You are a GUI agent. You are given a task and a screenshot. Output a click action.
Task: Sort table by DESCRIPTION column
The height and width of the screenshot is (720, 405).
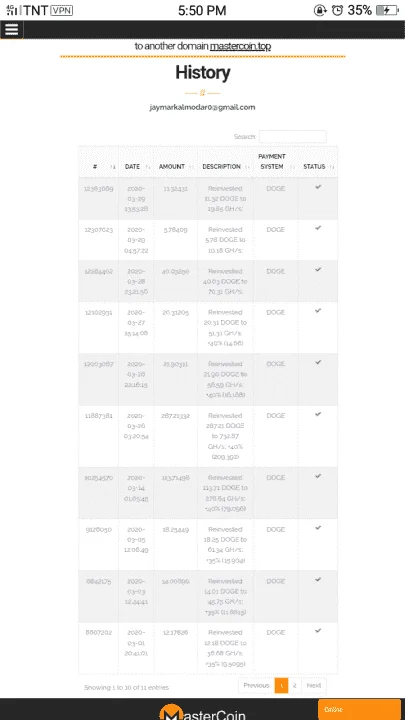[x=225, y=167]
